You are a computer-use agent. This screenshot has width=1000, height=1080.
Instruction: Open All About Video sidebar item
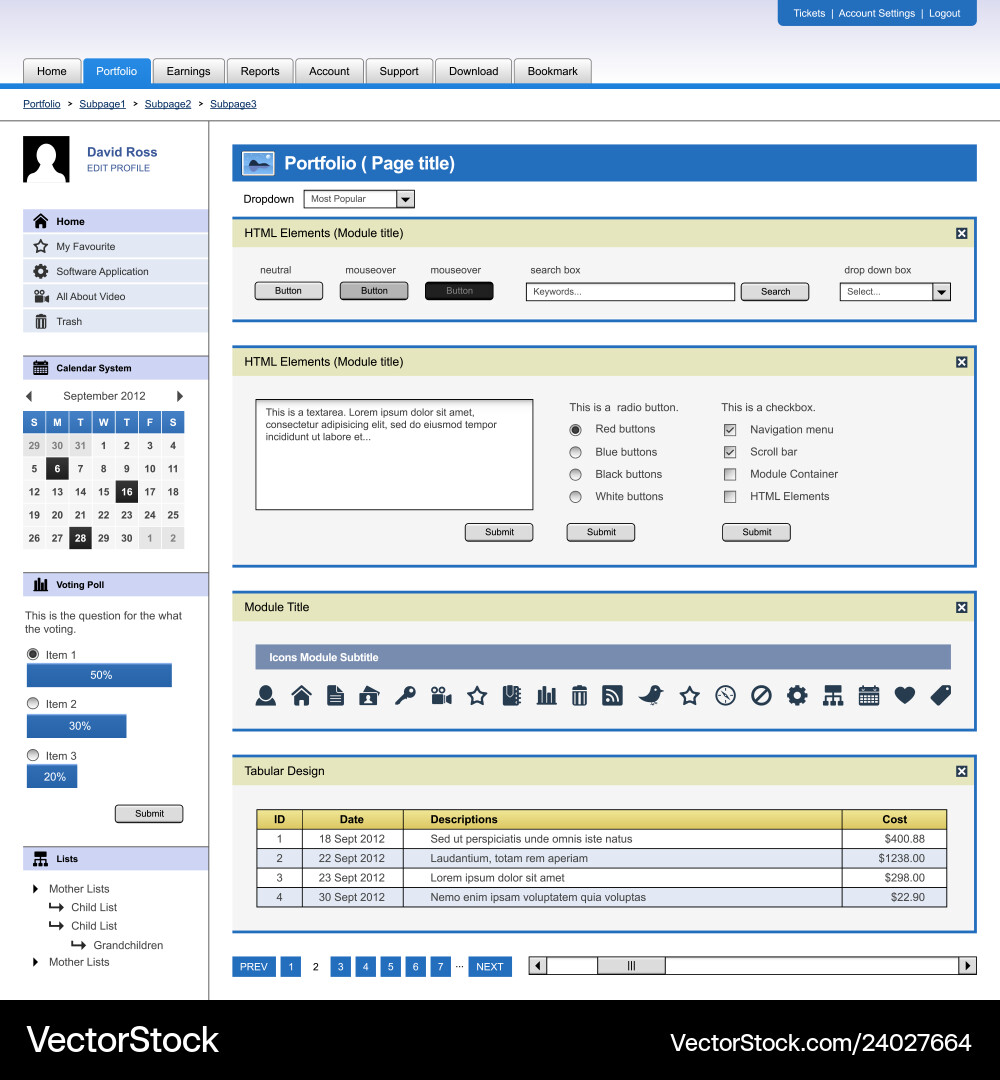pyautogui.click(x=116, y=296)
